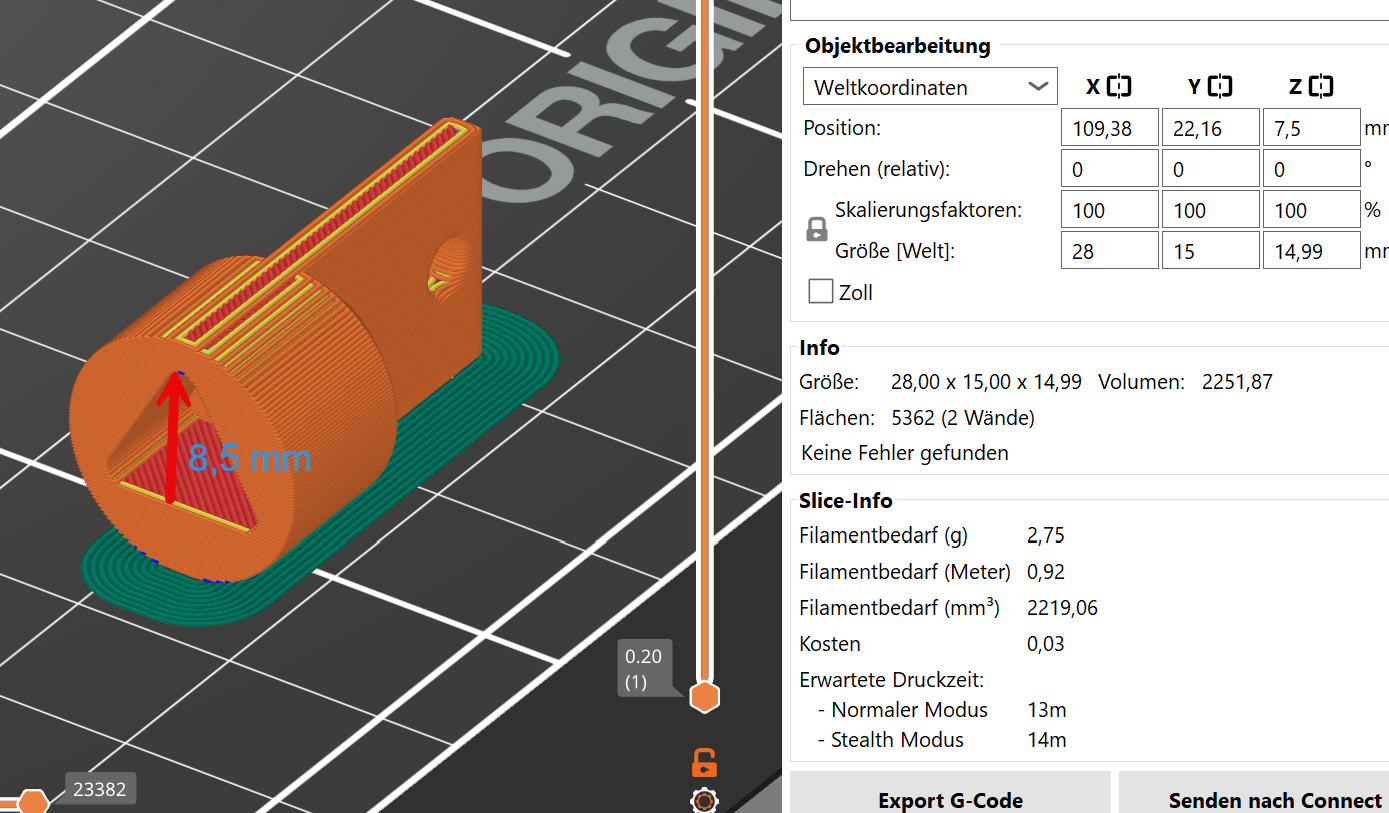Click the X axis mirror icon

1120,87
